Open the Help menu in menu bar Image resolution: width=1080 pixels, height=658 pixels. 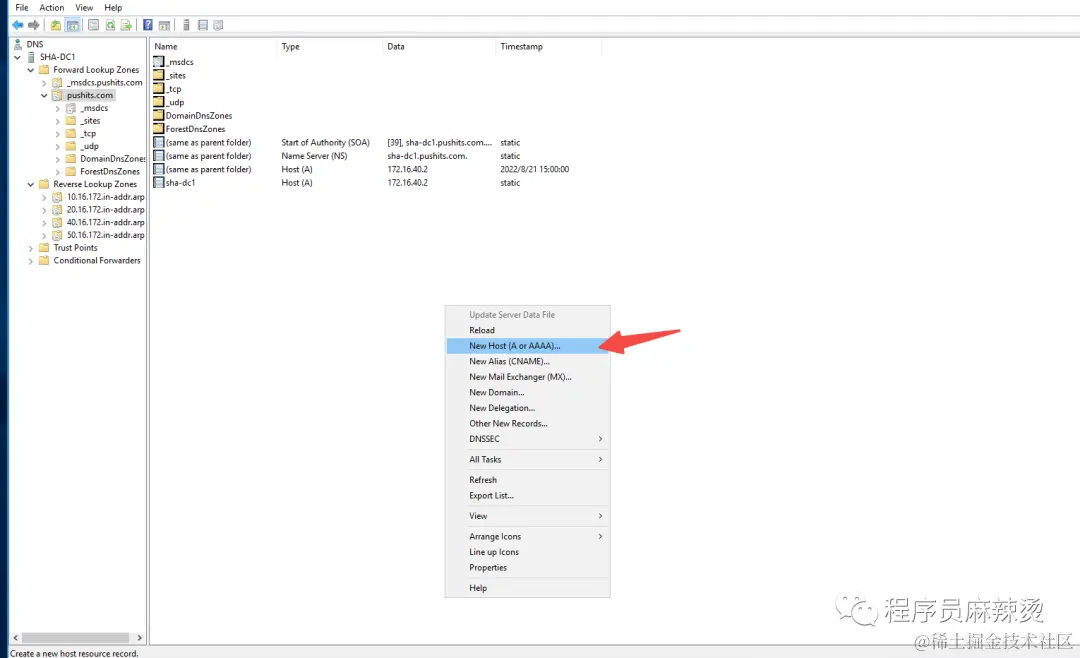point(113,8)
